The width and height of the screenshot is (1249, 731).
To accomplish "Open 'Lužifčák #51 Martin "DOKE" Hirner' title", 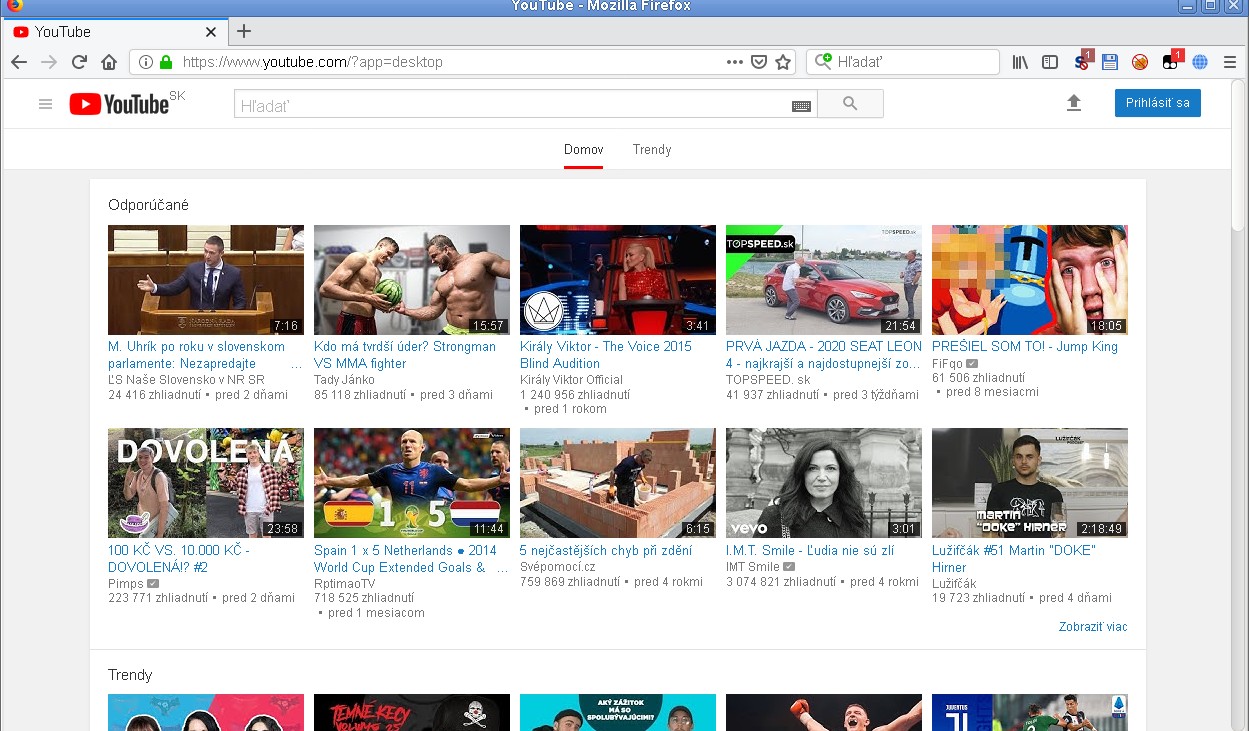I will coord(1014,559).
